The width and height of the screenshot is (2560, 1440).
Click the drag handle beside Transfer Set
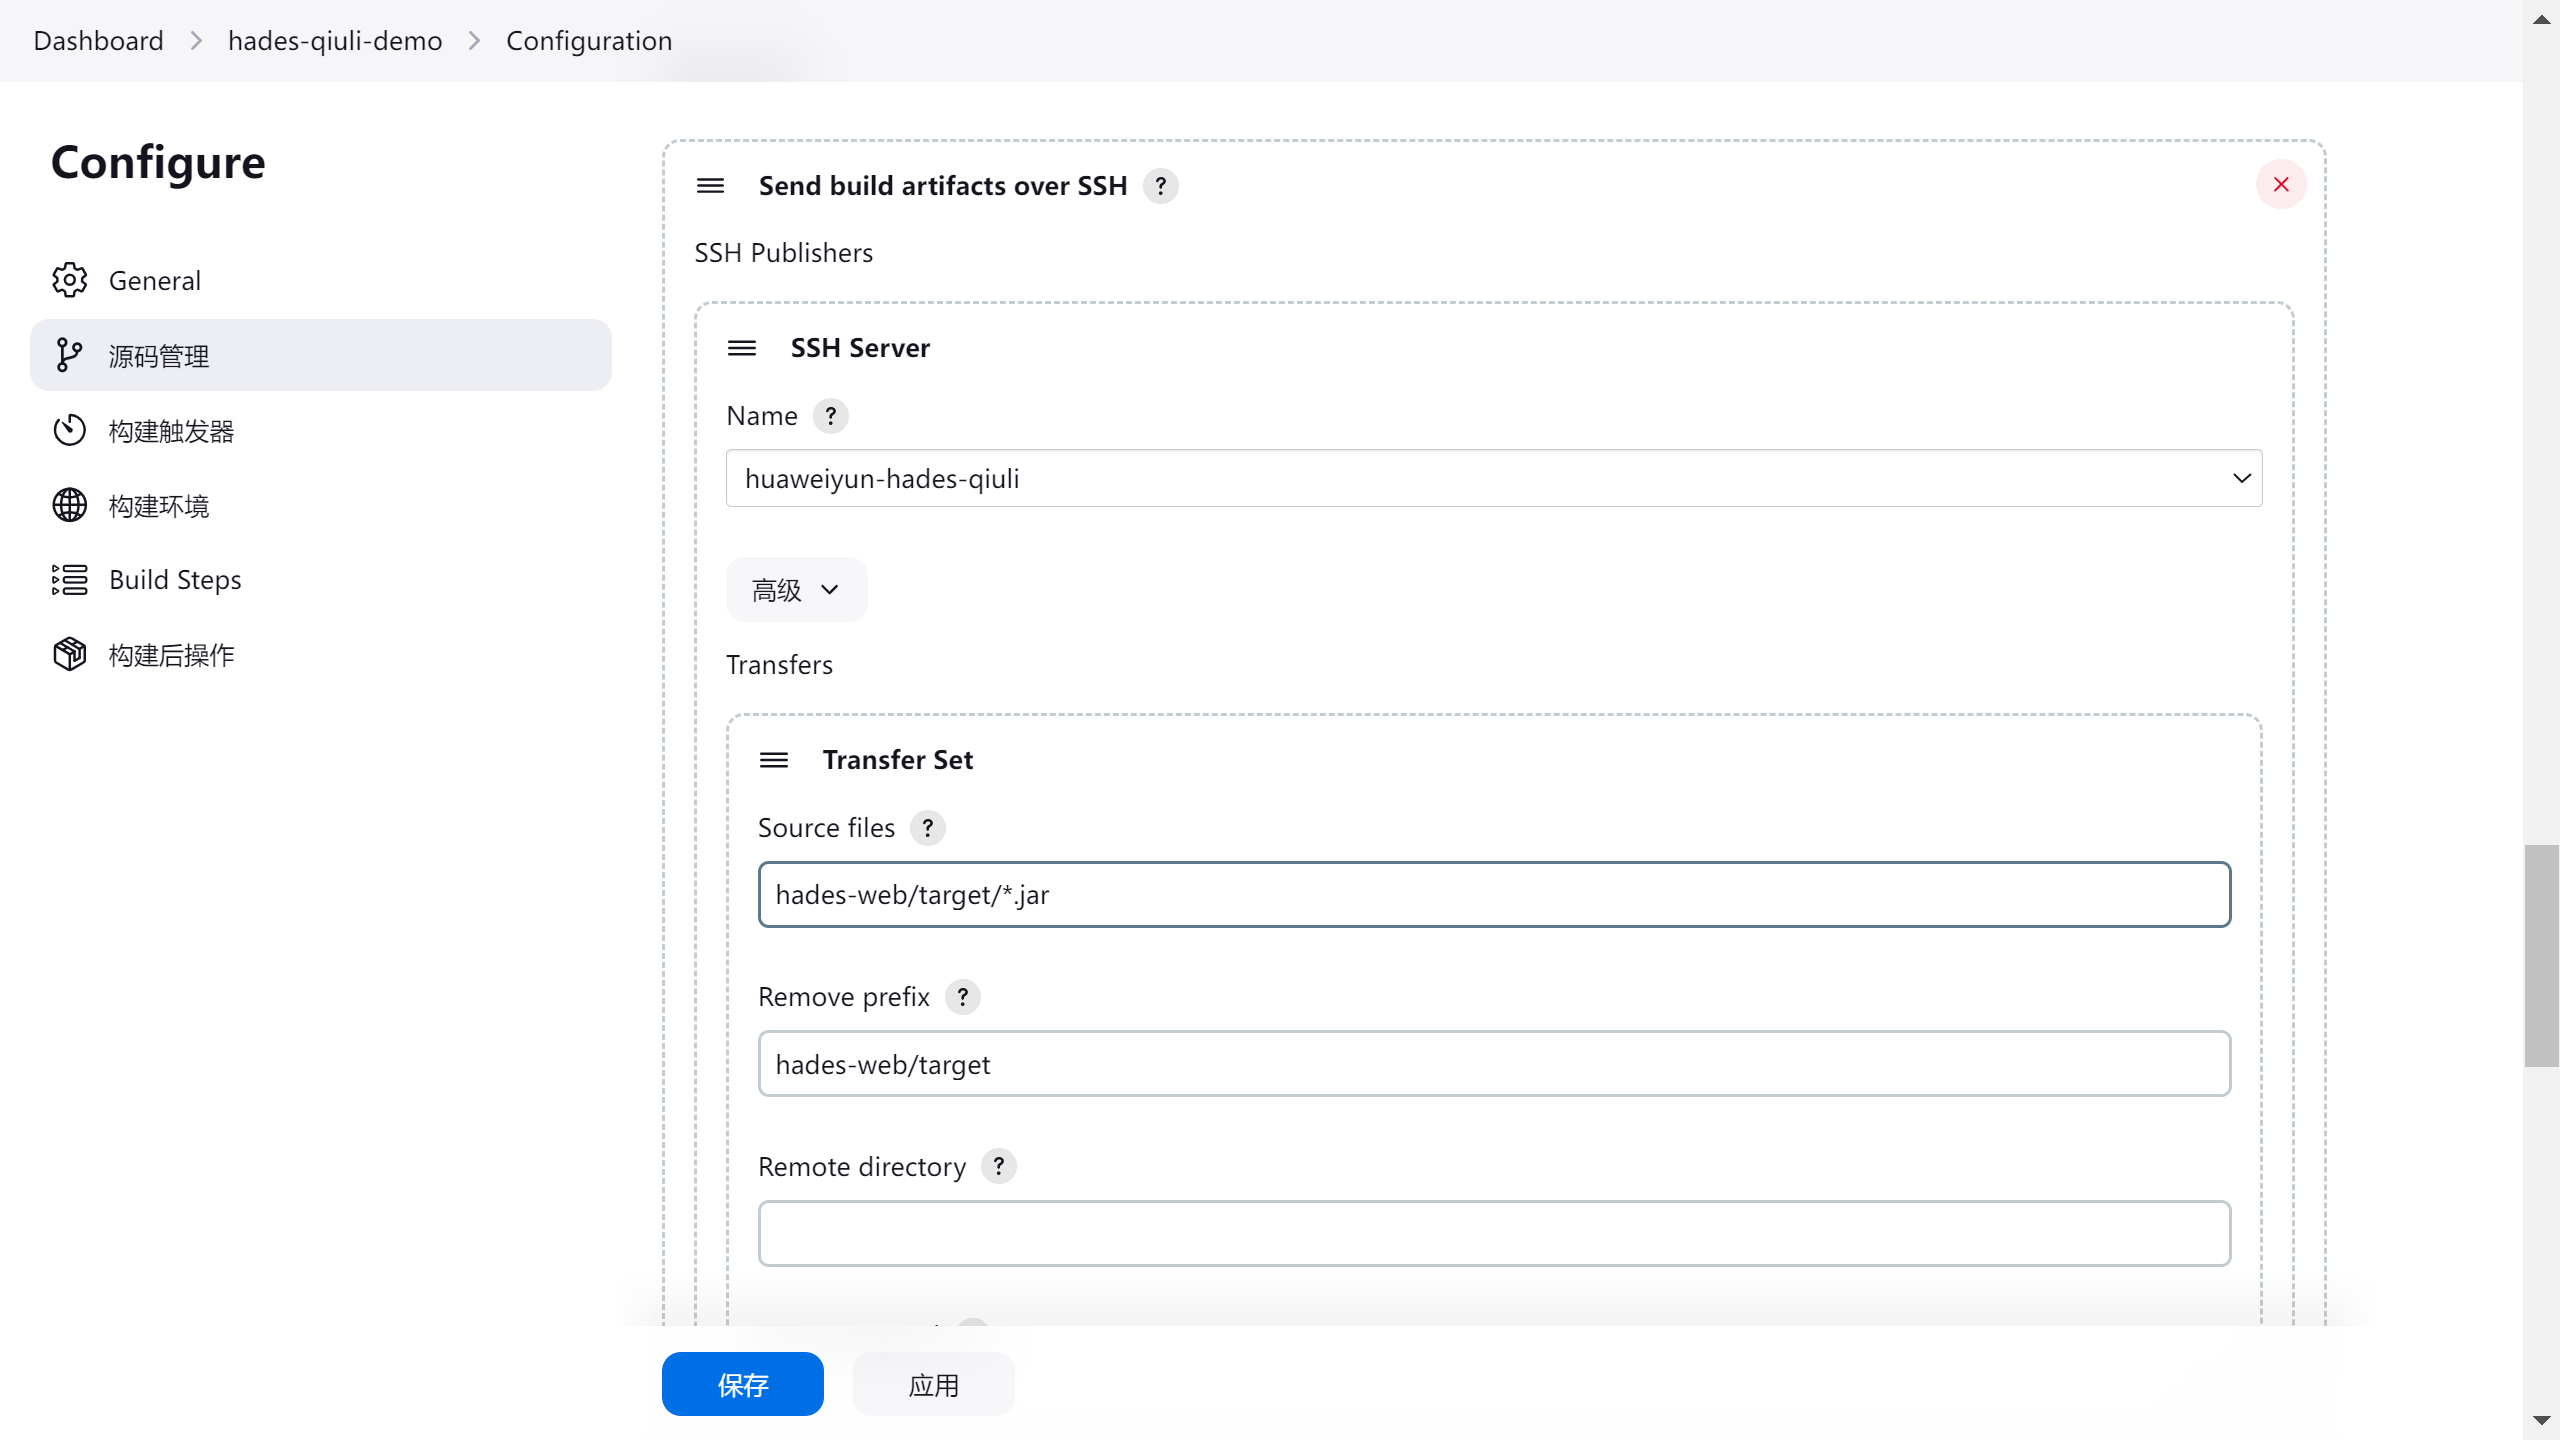(773, 760)
